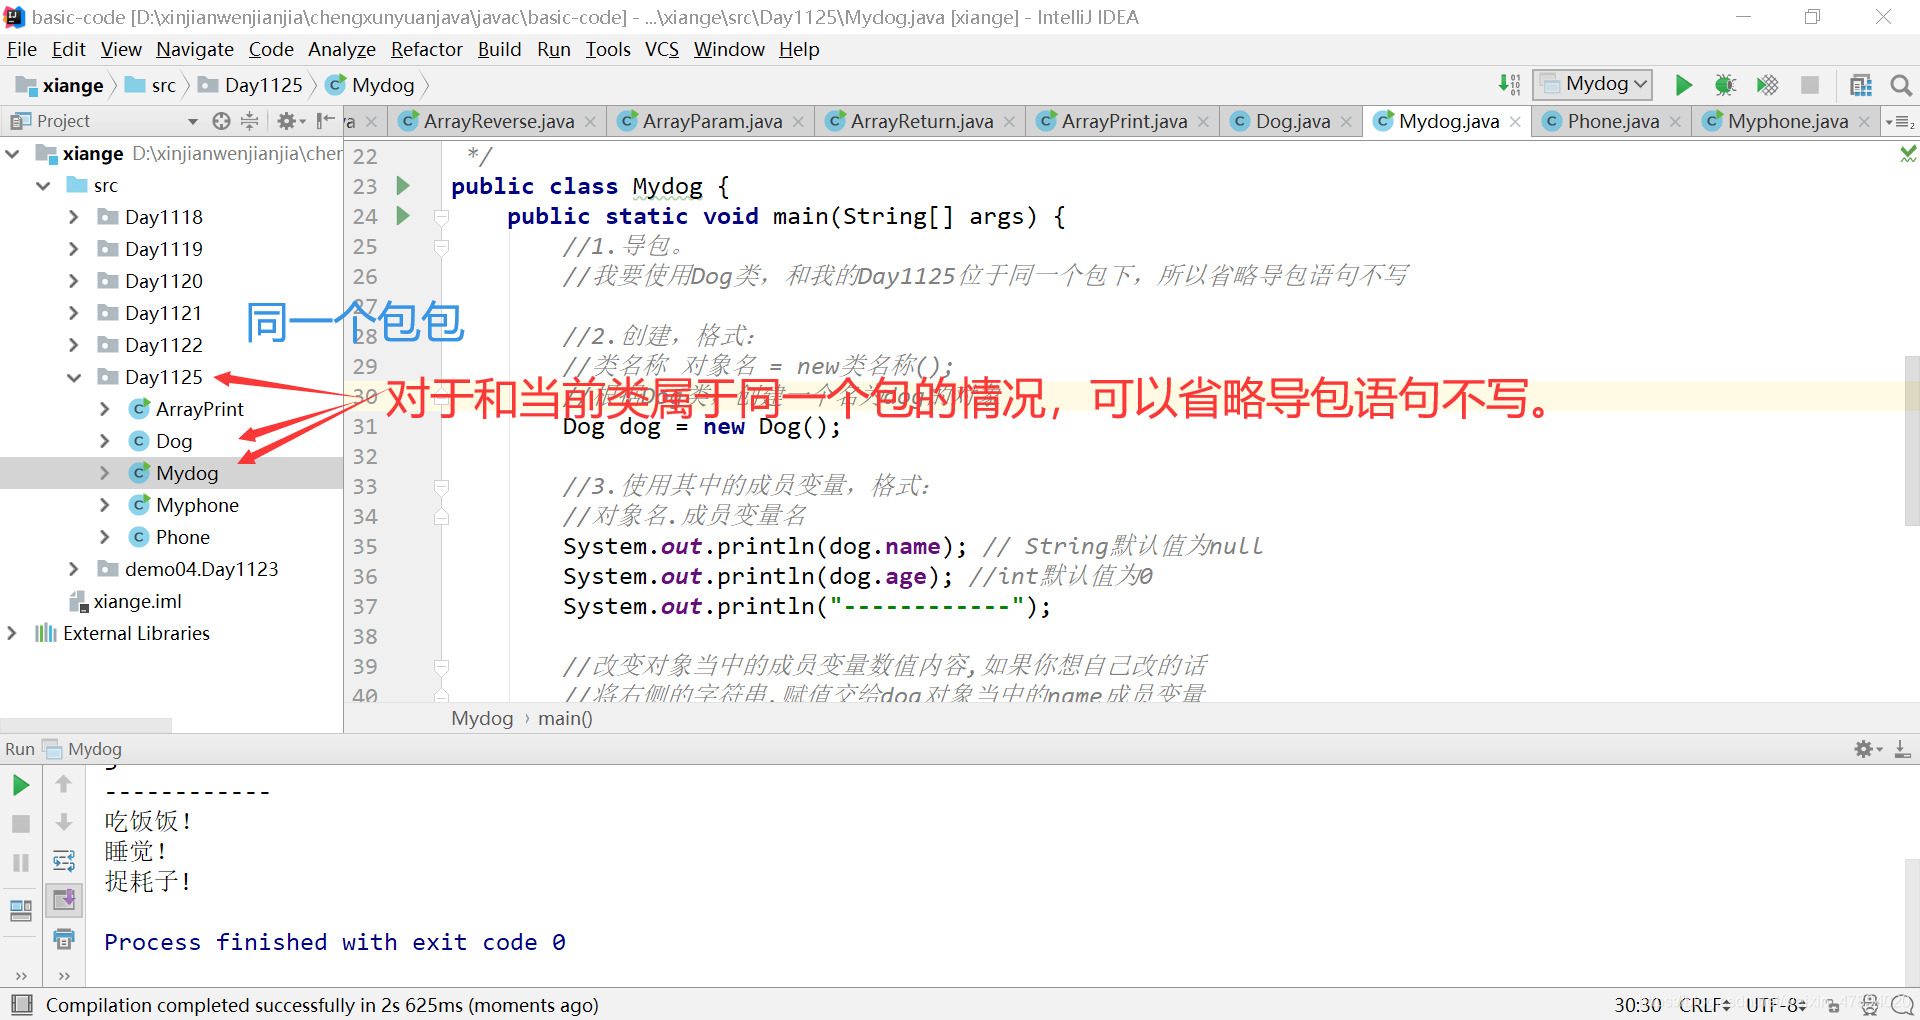This screenshot has width=1920, height=1020.
Task: Open the Mydog run configuration dropdown
Action: point(1593,84)
